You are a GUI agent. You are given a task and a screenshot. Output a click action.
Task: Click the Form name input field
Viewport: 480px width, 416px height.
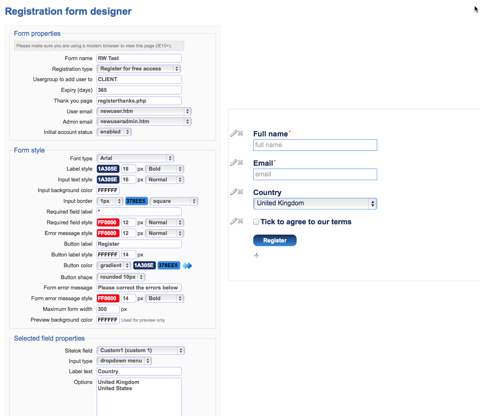[139, 58]
